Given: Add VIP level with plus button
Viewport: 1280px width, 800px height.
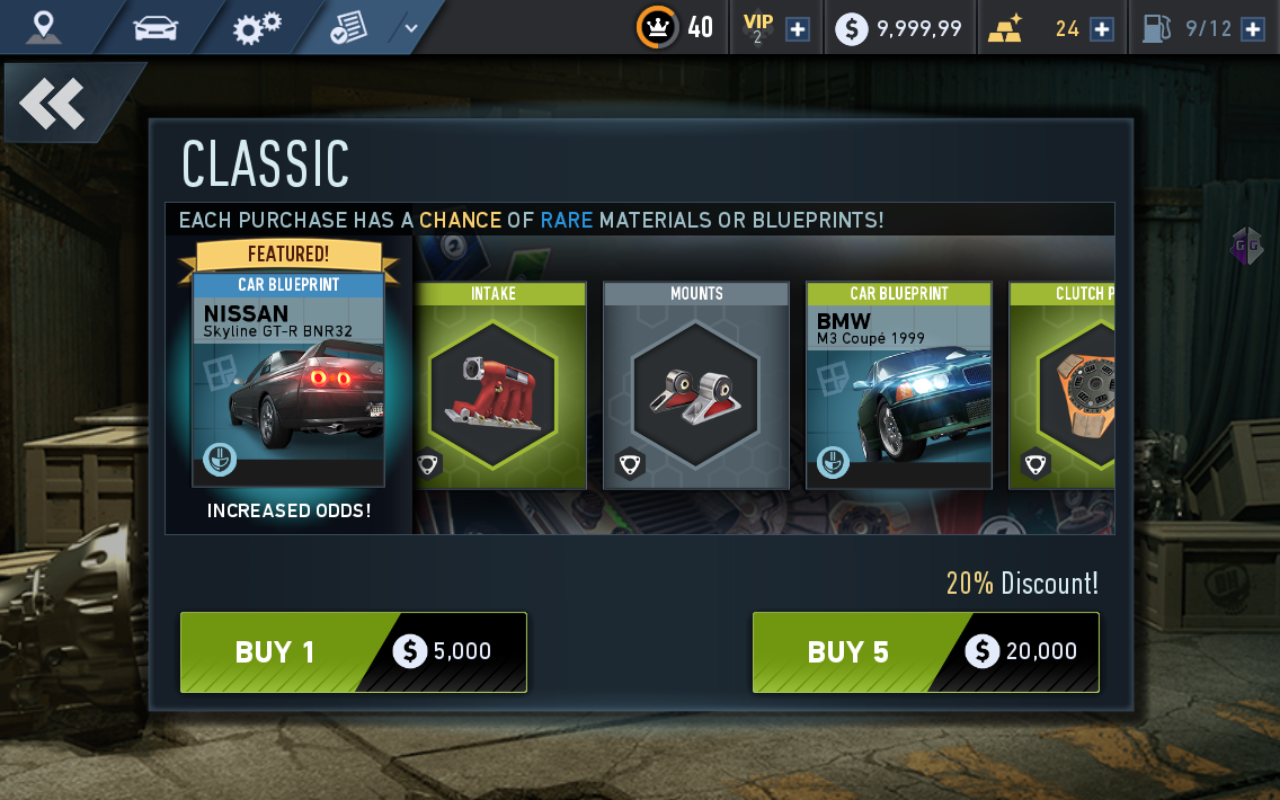Looking at the screenshot, I should pos(797,29).
